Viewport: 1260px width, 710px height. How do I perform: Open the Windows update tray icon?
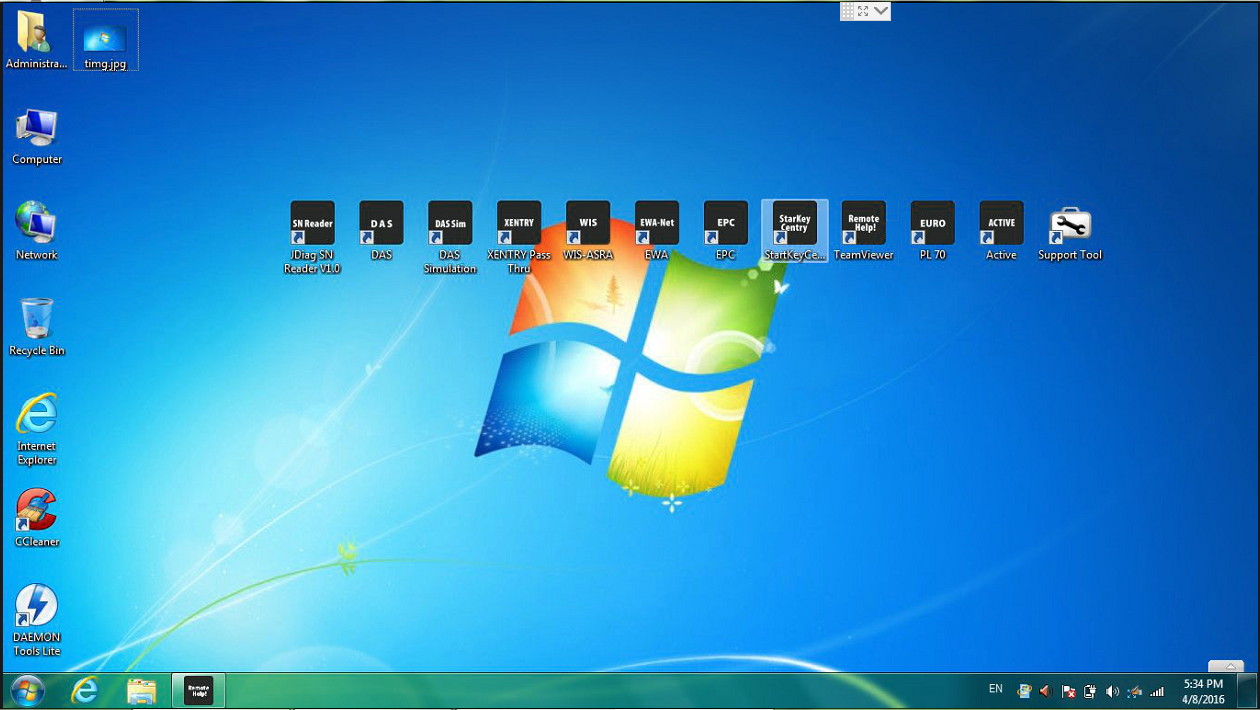point(1024,691)
